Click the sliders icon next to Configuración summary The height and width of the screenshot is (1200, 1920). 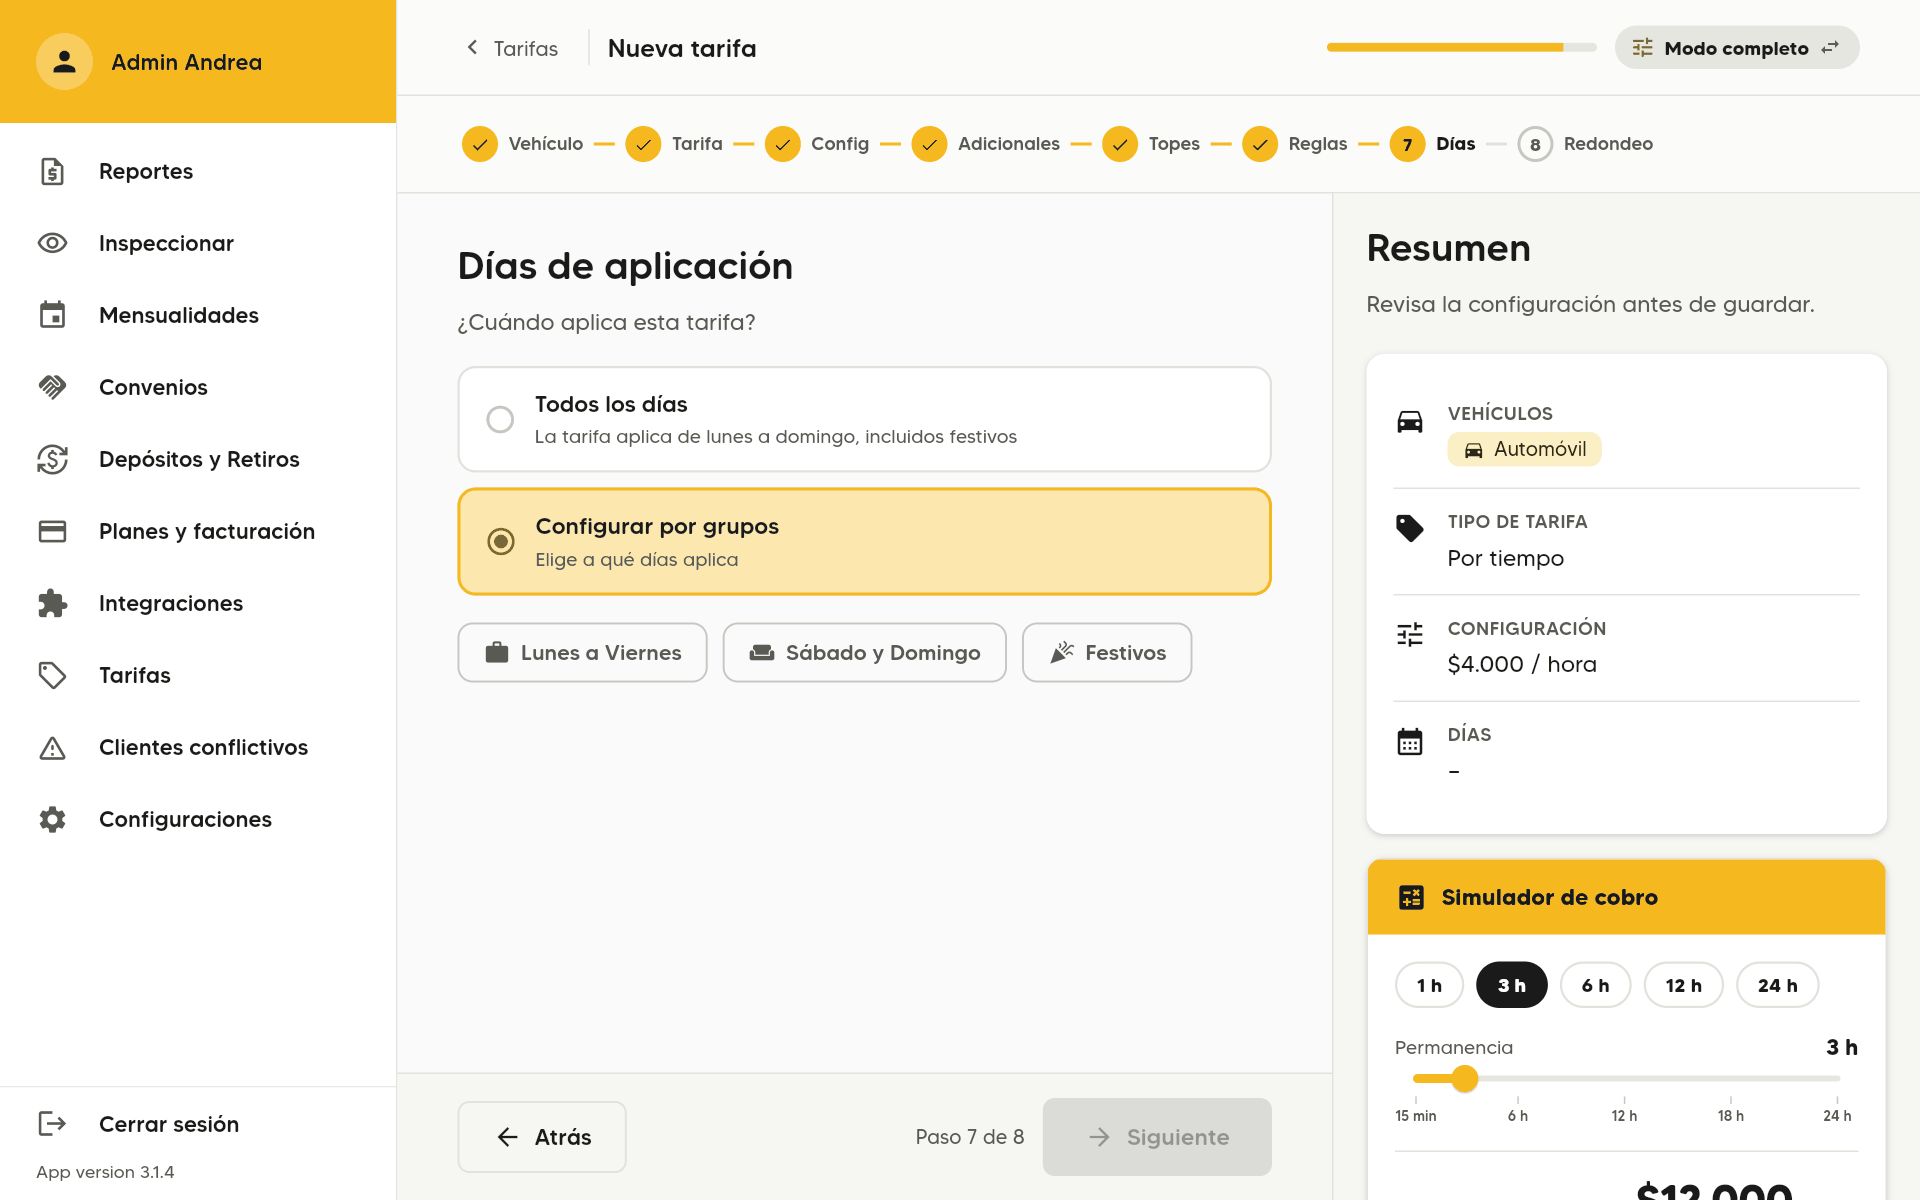click(1410, 634)
